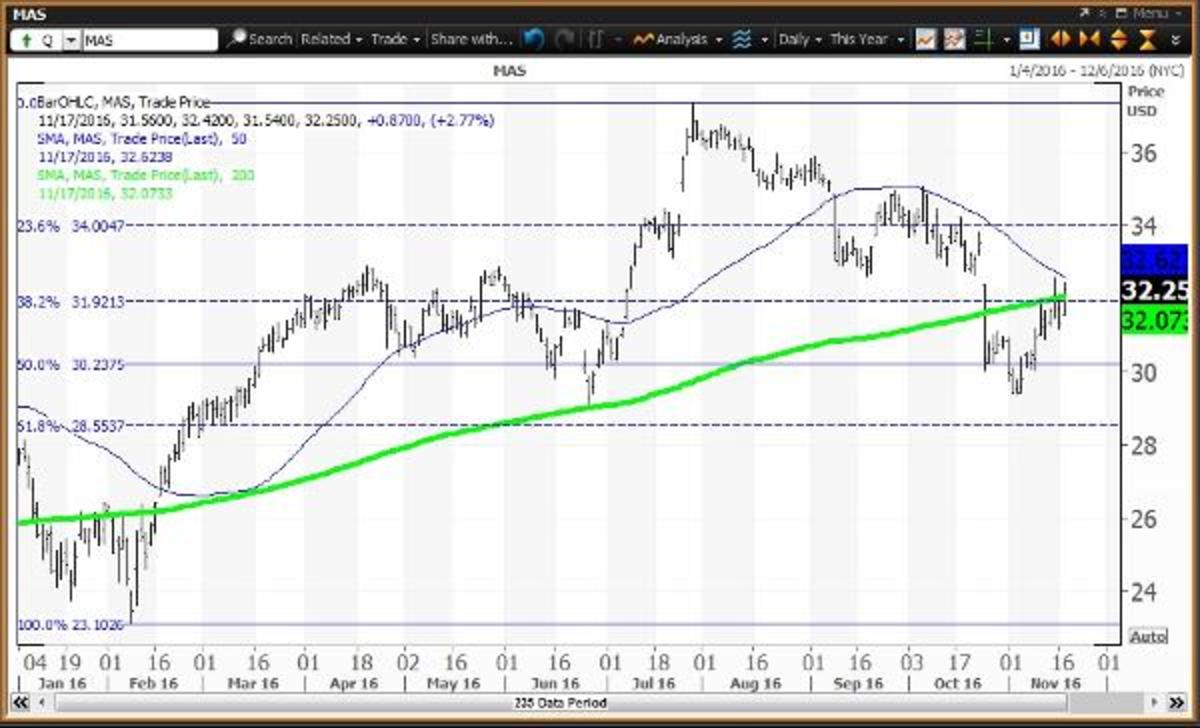Open the Trade dropdown menu
The width and height of the screenshot is (1200, 728).
[396, 39]
